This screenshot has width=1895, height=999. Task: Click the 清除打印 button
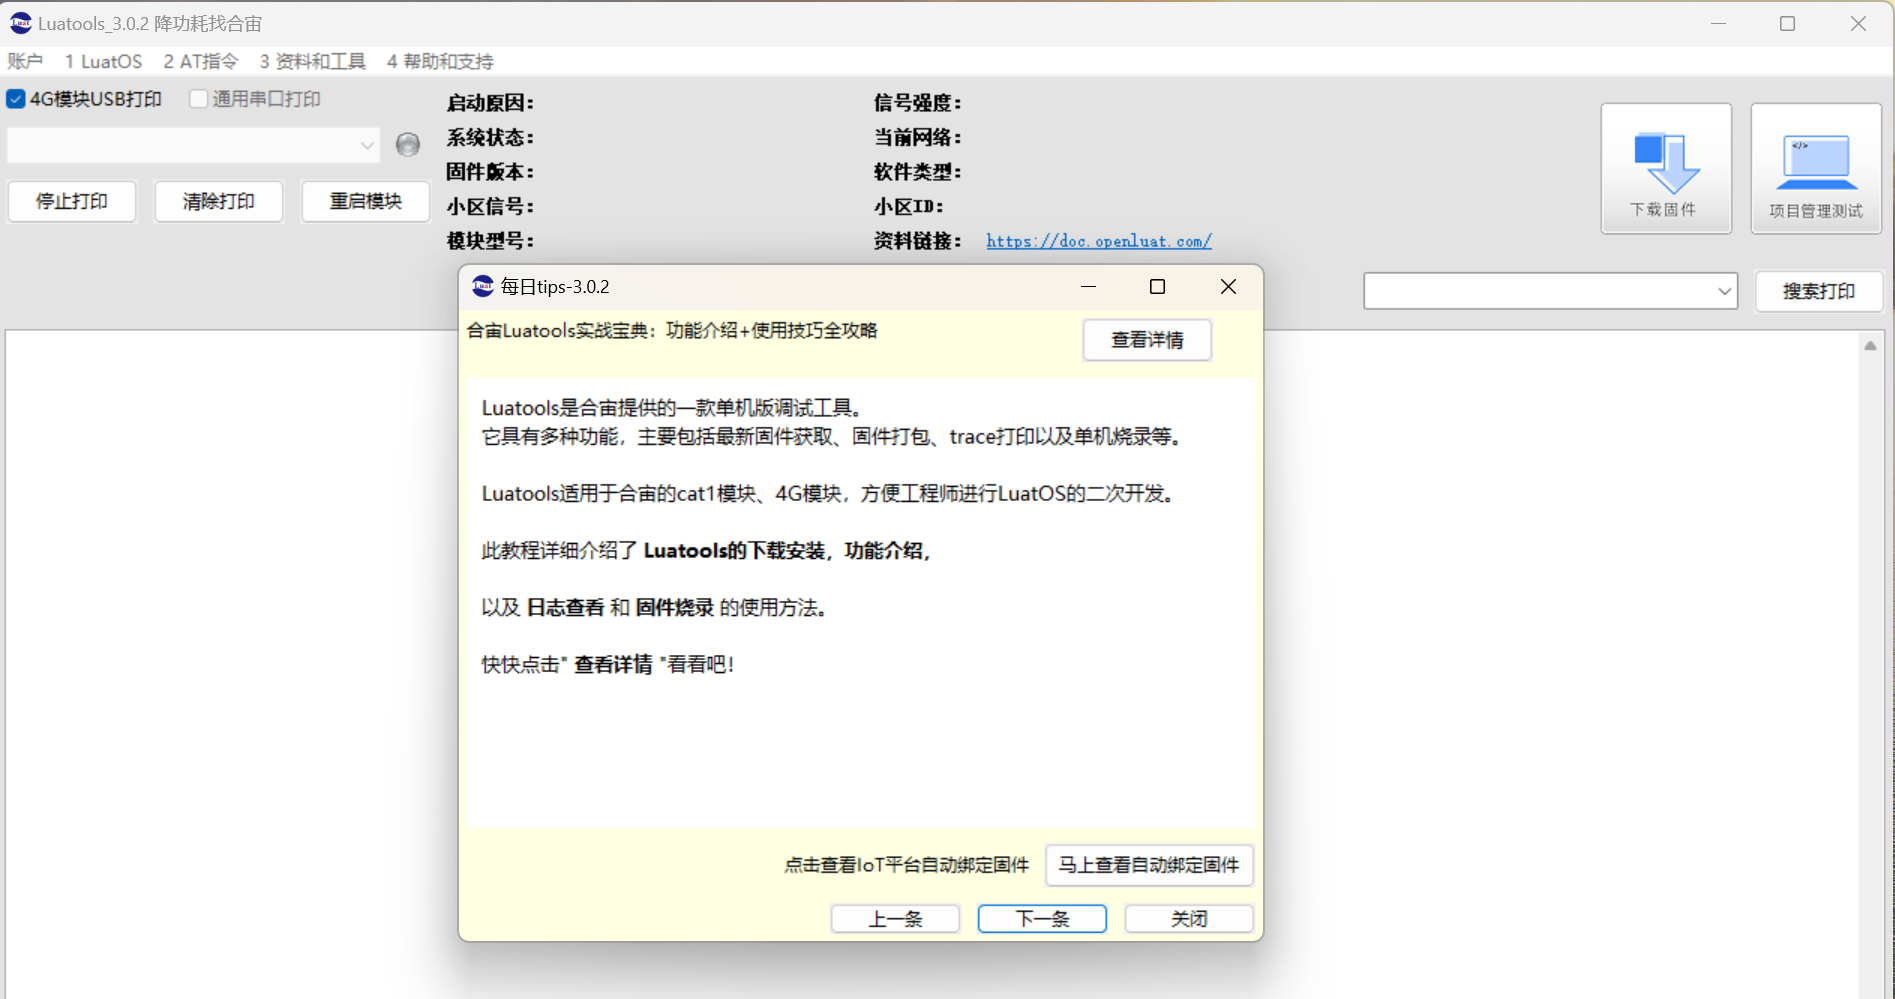[x=219, y=201]
